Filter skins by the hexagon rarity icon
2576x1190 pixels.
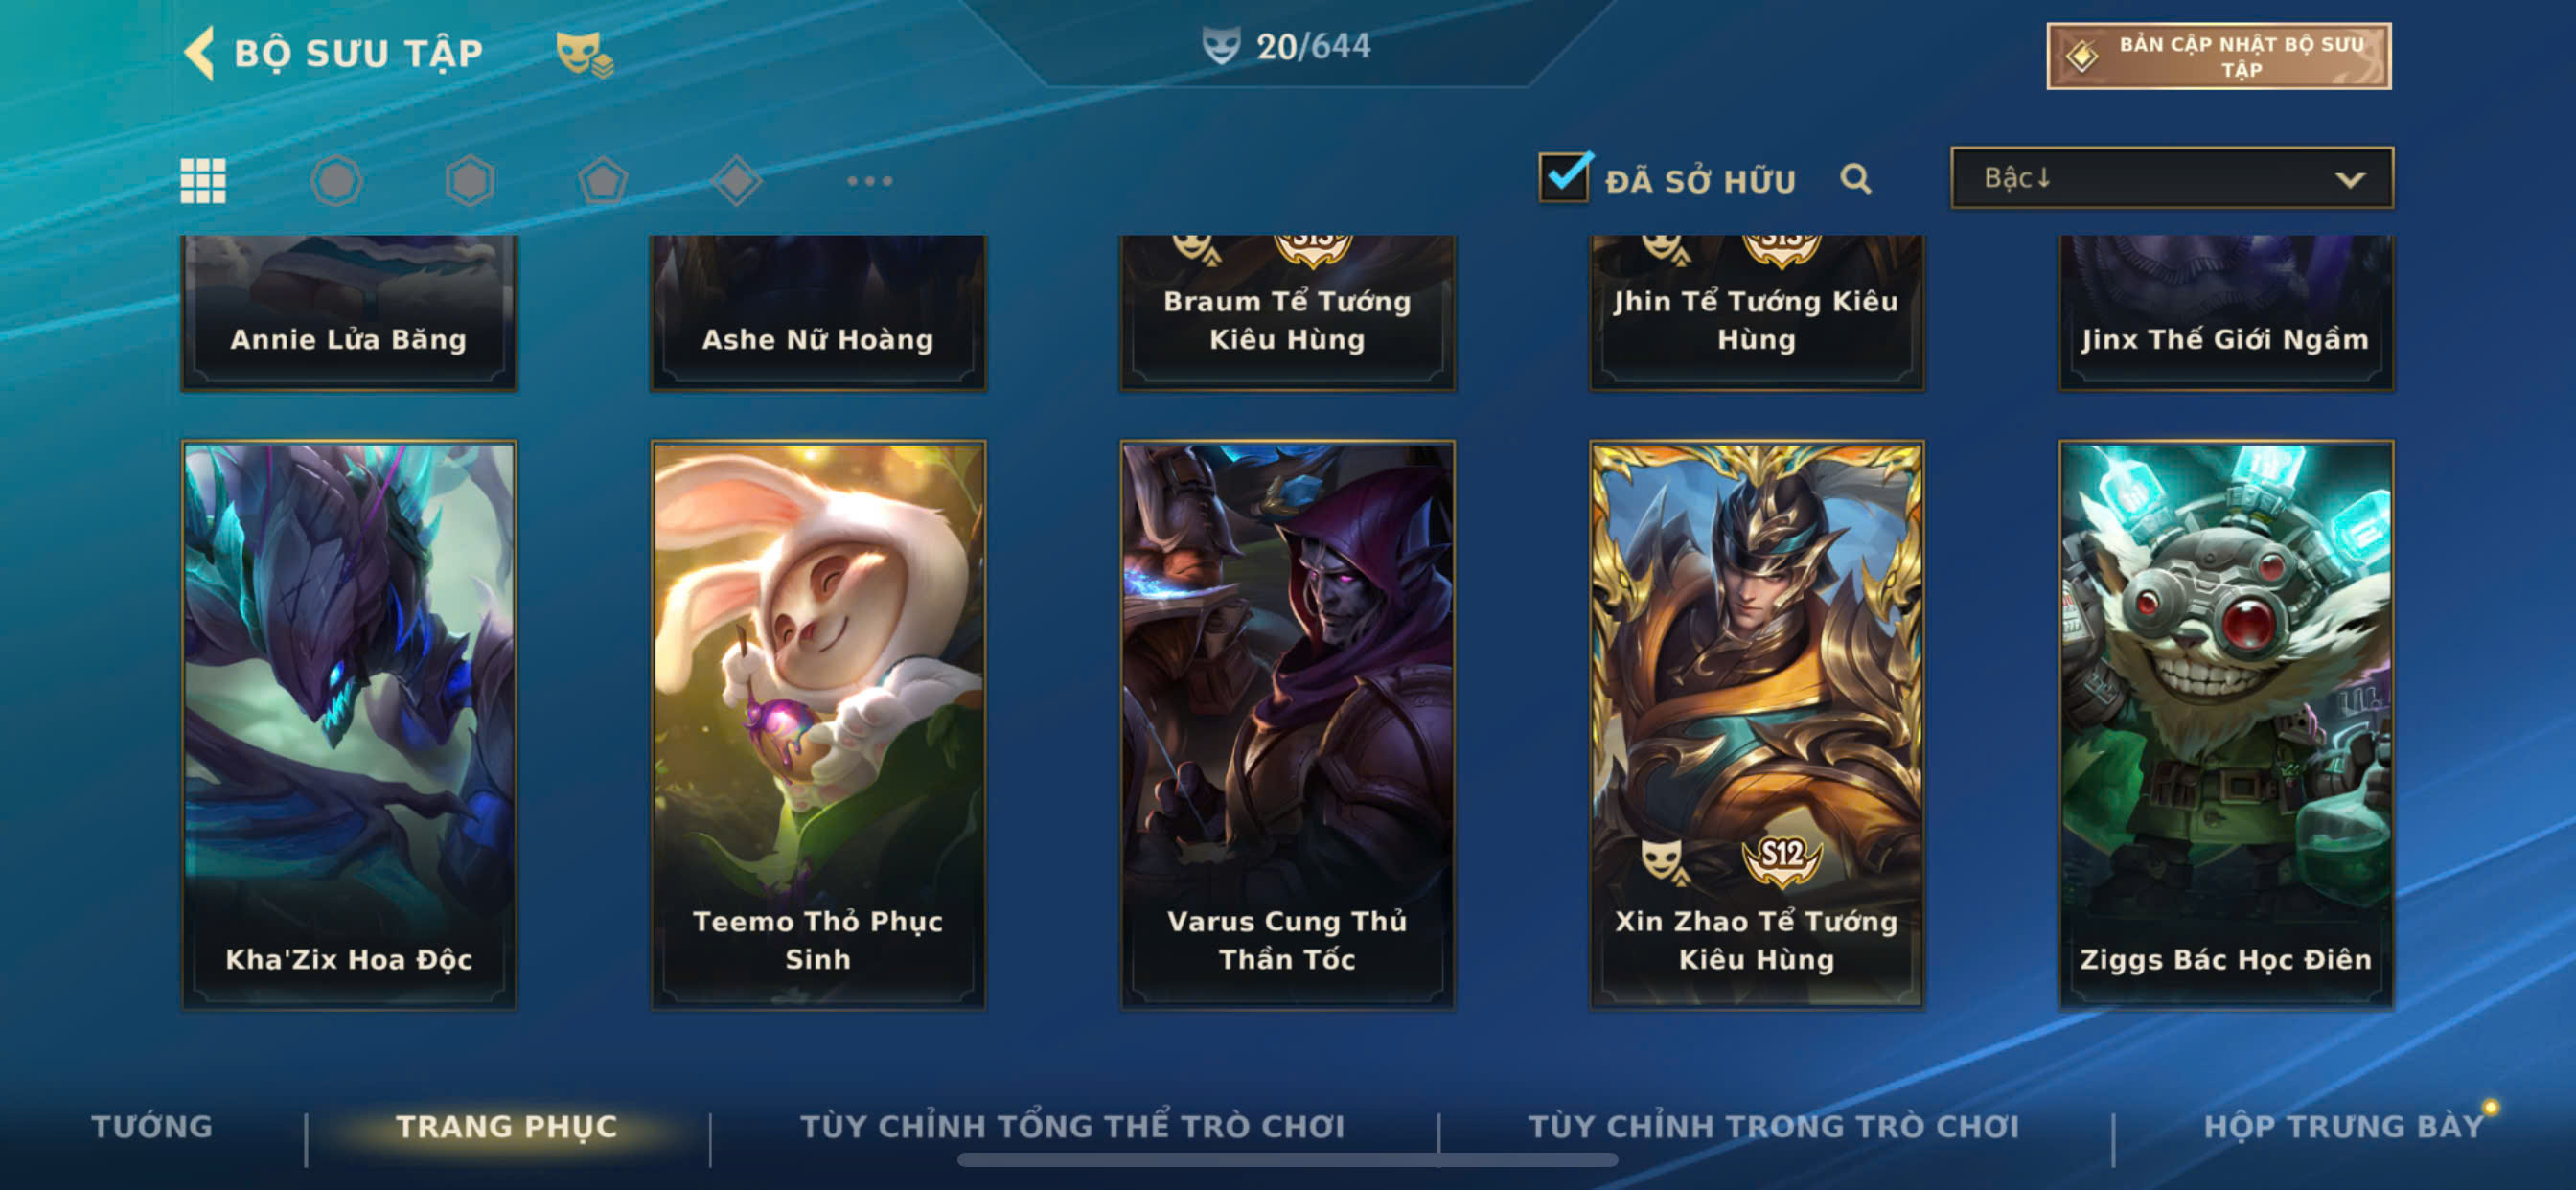(470, 181)
